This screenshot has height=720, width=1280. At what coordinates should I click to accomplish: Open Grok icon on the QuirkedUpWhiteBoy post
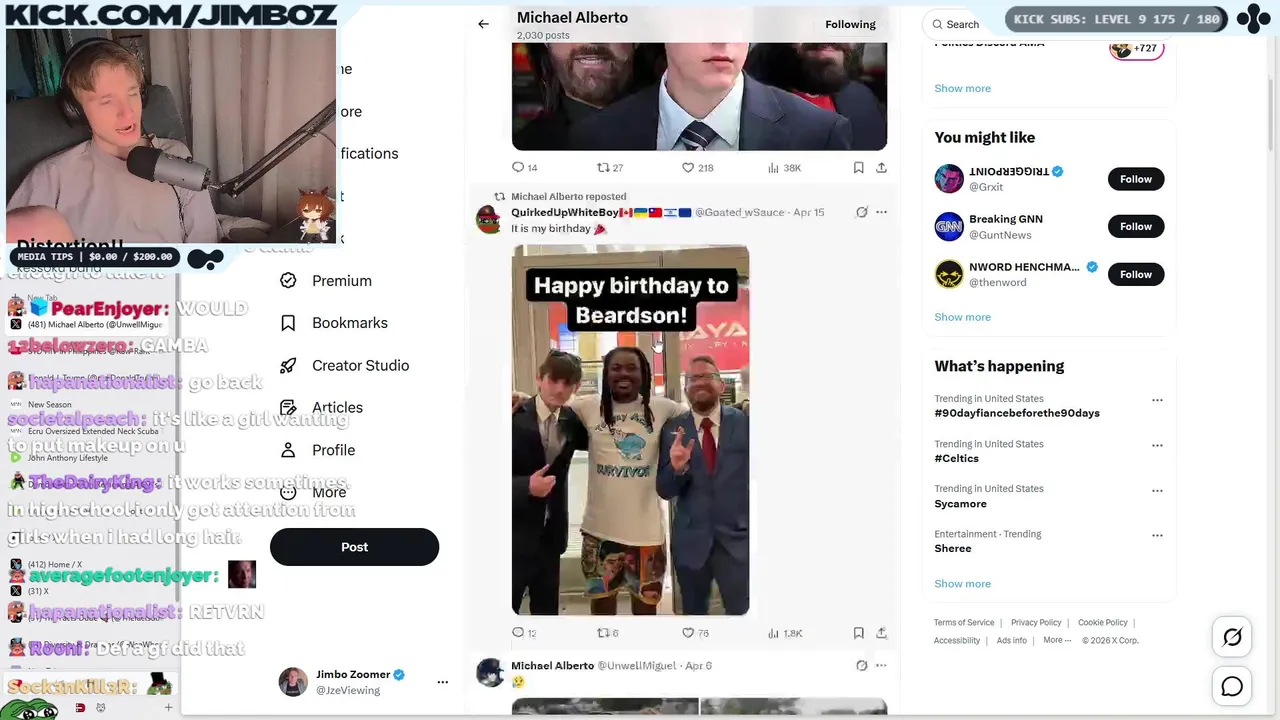862,212
